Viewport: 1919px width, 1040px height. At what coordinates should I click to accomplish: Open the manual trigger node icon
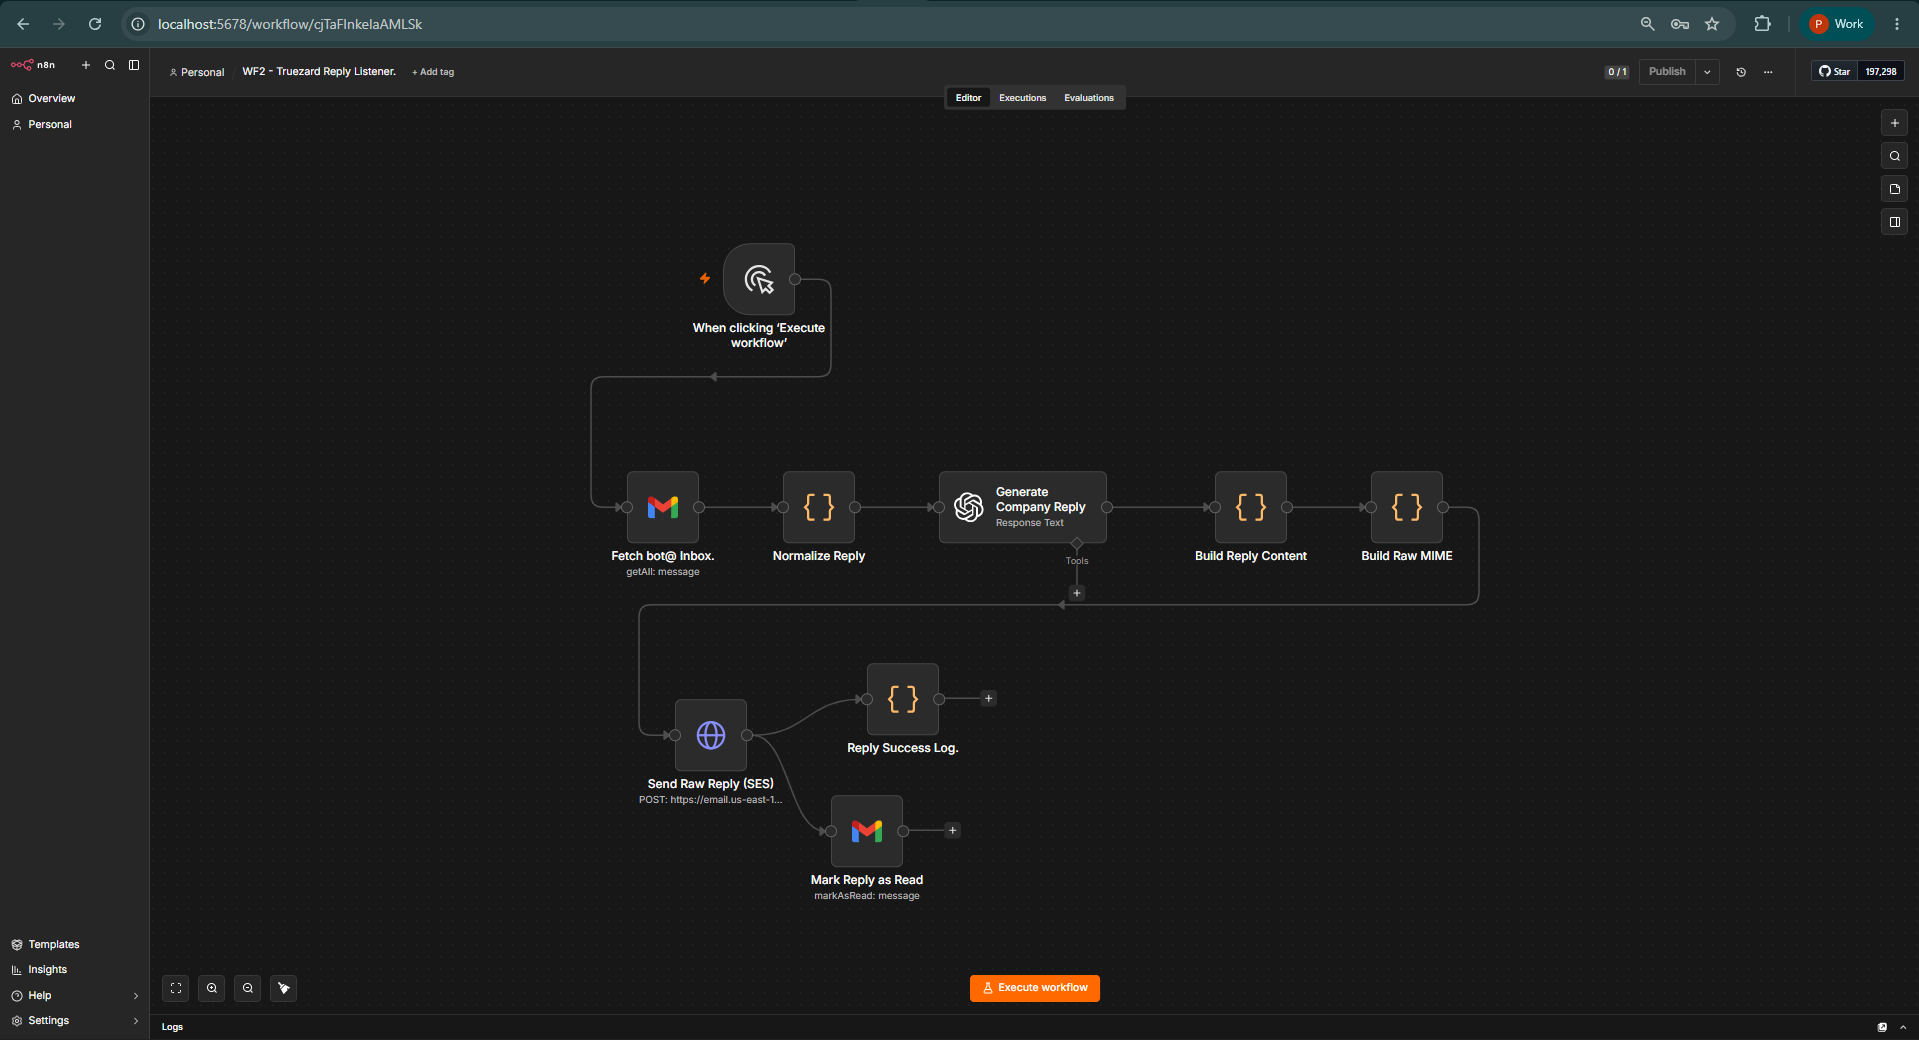(759, 279)
